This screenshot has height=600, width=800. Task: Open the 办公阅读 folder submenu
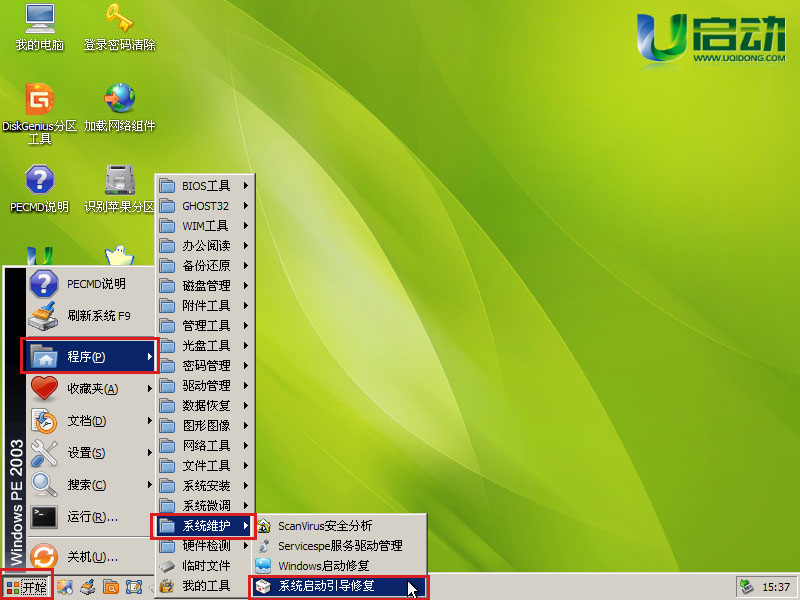pyautogui.click(x=205, y=246)
